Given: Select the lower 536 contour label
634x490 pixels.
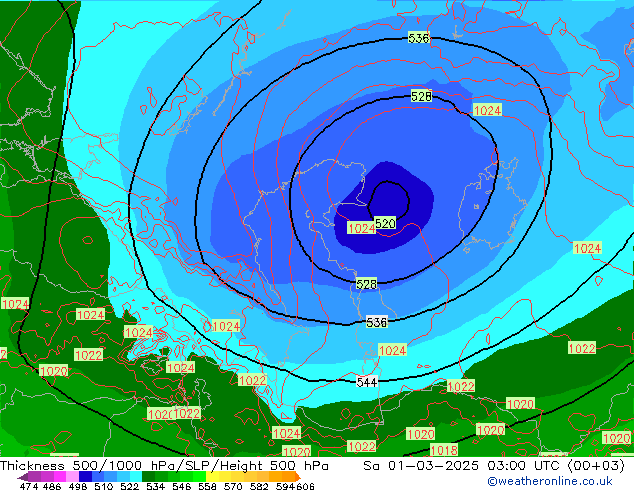Looking at the screenshot, I should pos(376,322).
